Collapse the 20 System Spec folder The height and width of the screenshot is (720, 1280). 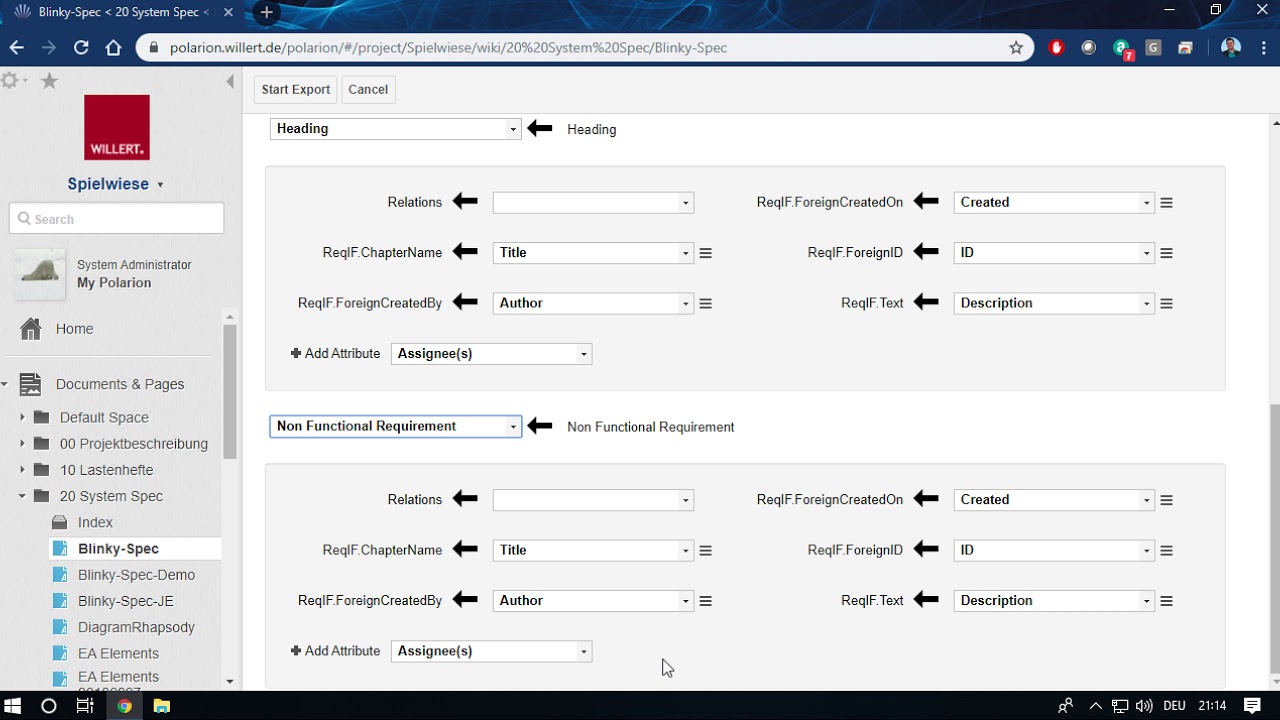click(22, 496)
